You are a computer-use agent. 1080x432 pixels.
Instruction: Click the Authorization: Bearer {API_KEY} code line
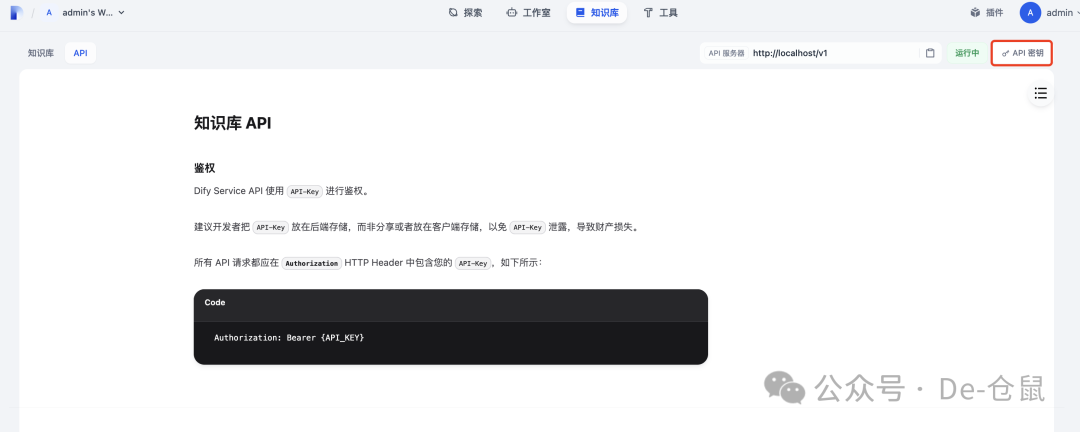pyautogui.click(x=289, y=338)
